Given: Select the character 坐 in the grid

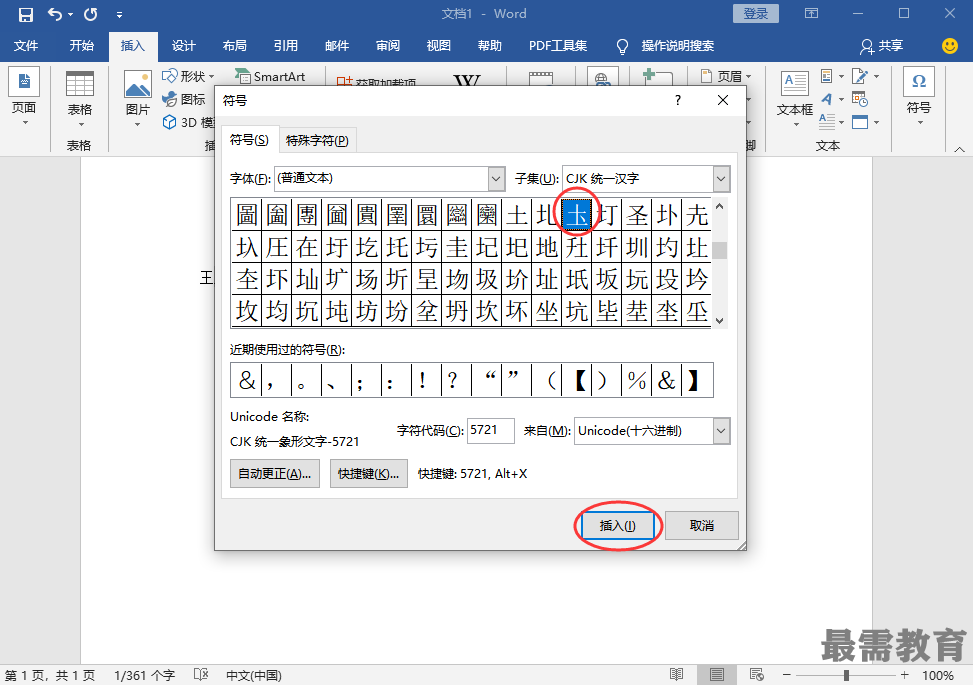Looking at the screenshot, I should tap(547, 311).
